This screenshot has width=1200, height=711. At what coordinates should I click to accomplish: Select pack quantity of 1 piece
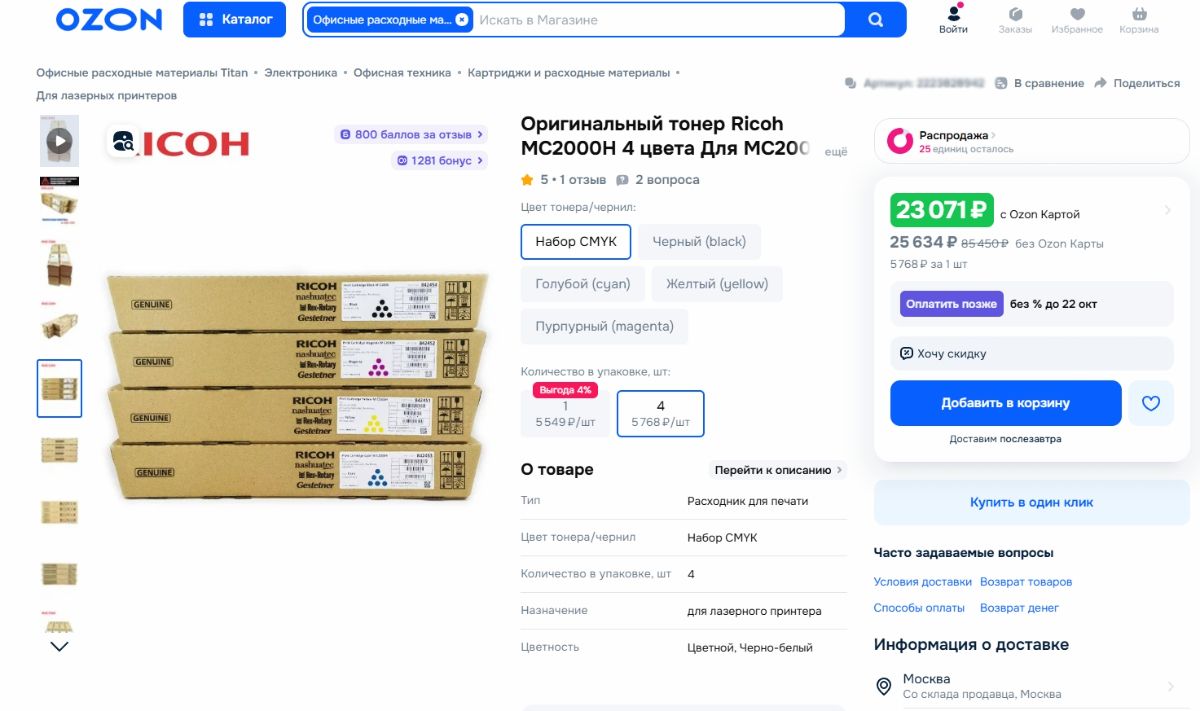tap(565, 414)
